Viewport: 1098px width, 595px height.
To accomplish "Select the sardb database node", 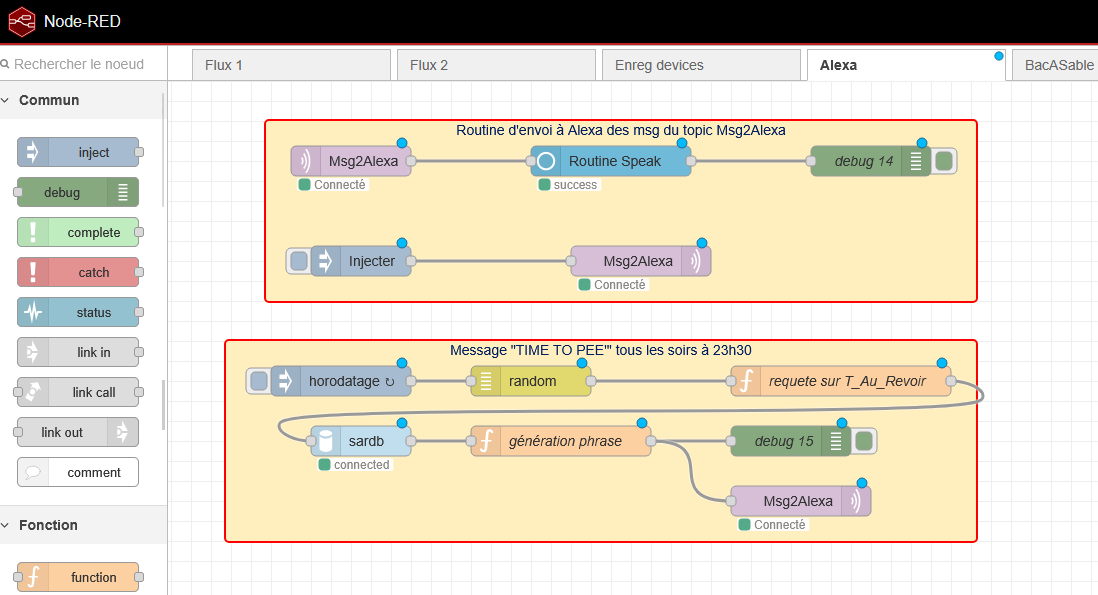I will [x=360, y=441].
